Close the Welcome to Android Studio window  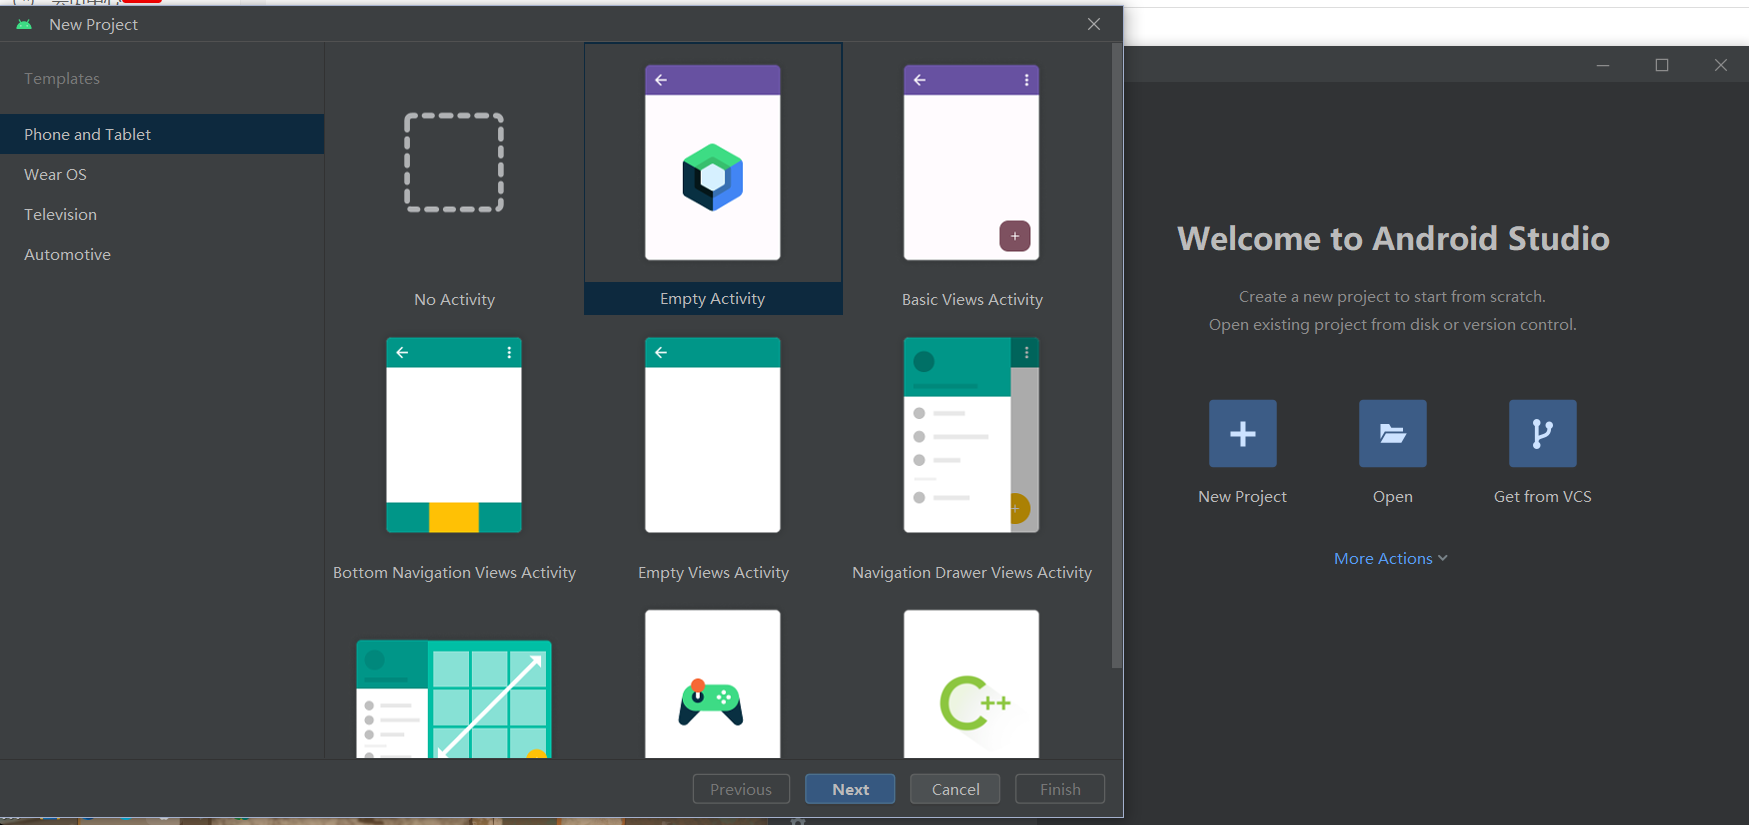click(x=1721, y=65)
